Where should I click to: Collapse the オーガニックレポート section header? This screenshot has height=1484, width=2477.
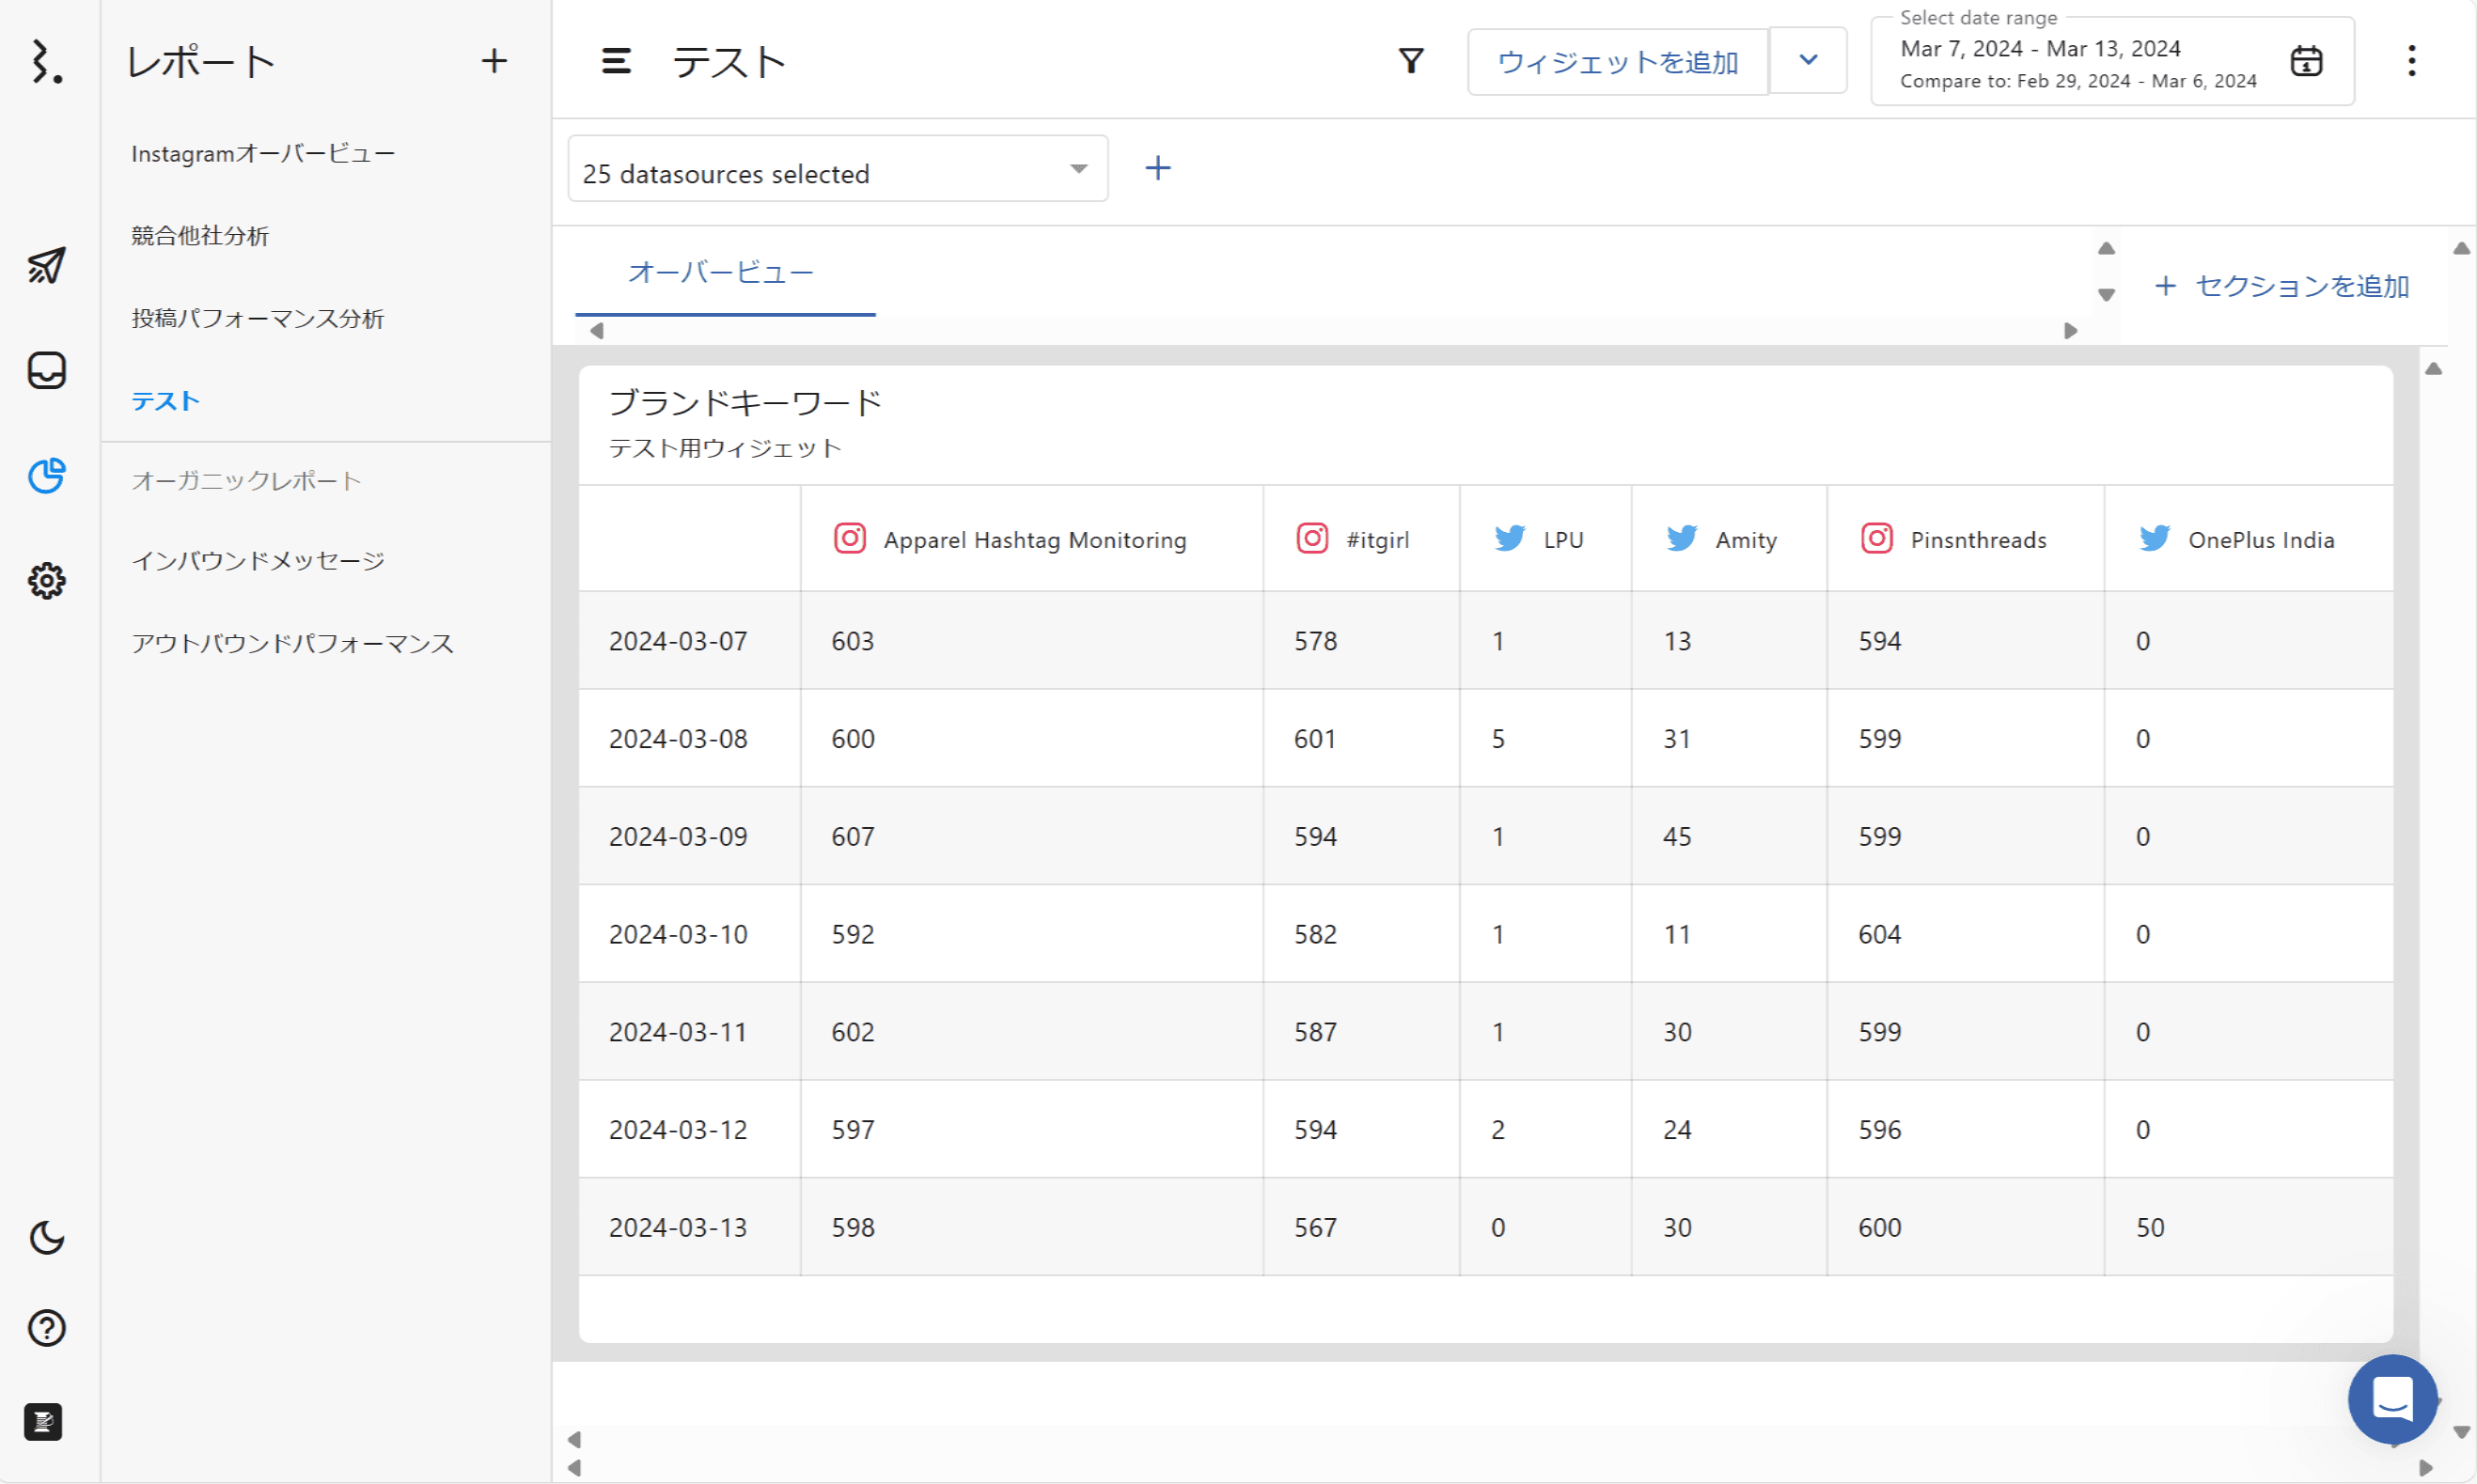[x=246, y=481]
